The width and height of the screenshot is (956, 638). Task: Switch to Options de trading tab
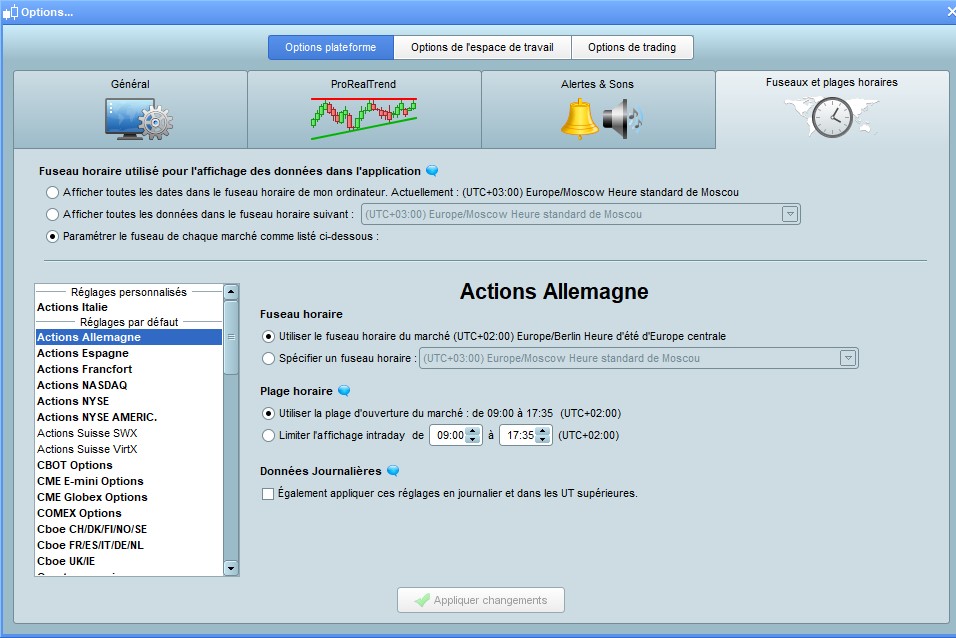coord(632,47)
